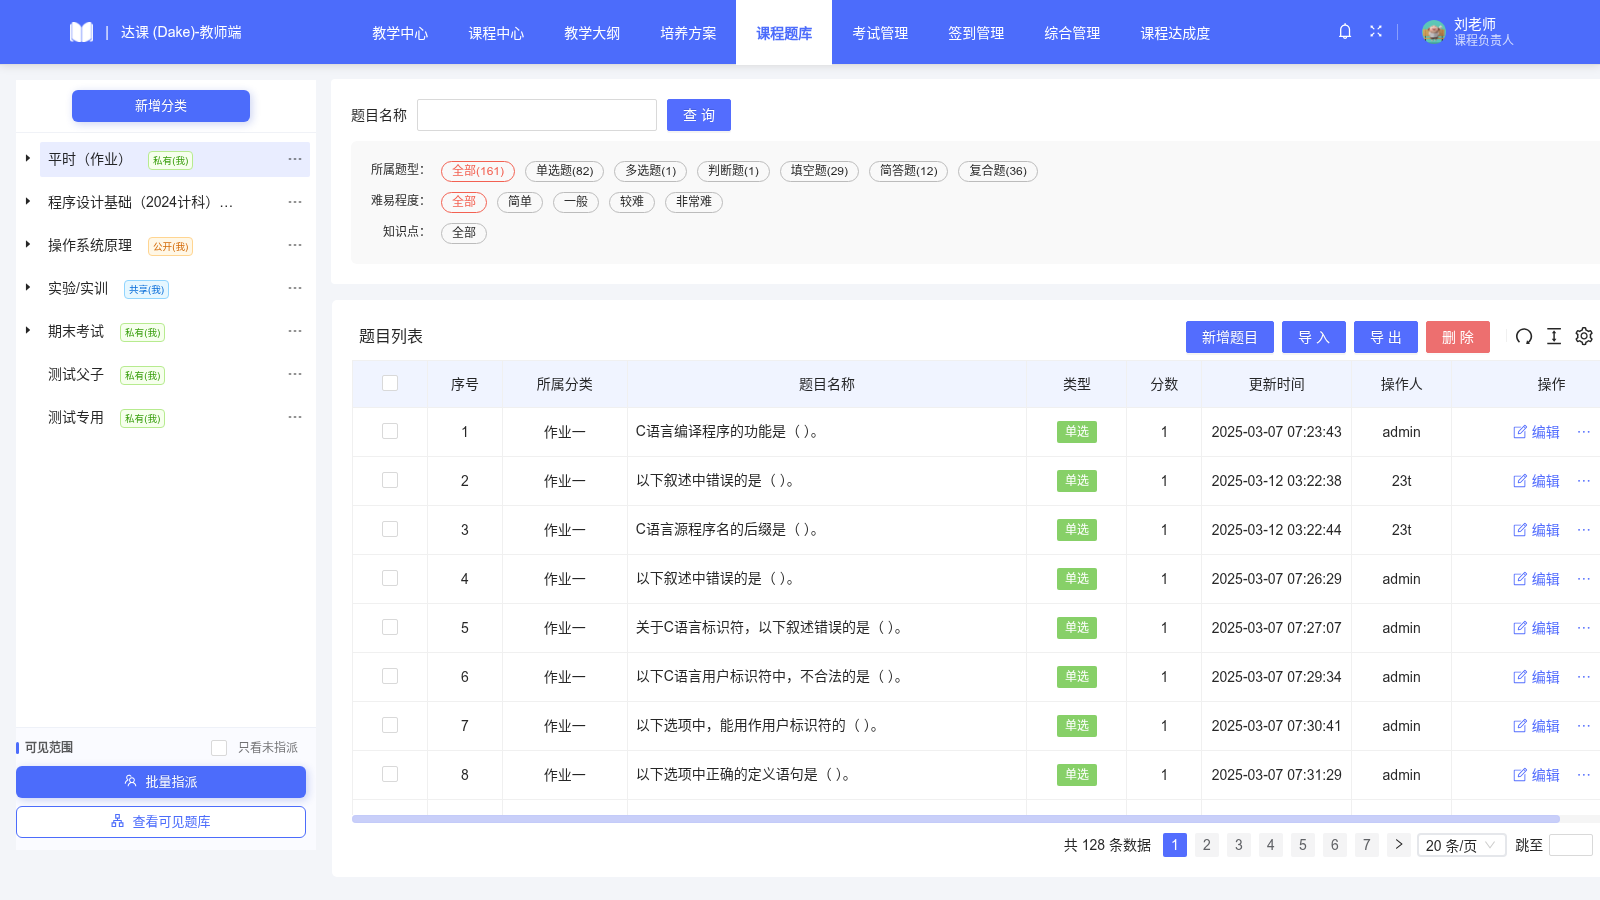Open more options for 测试父子 category

(x=295, y=374)
